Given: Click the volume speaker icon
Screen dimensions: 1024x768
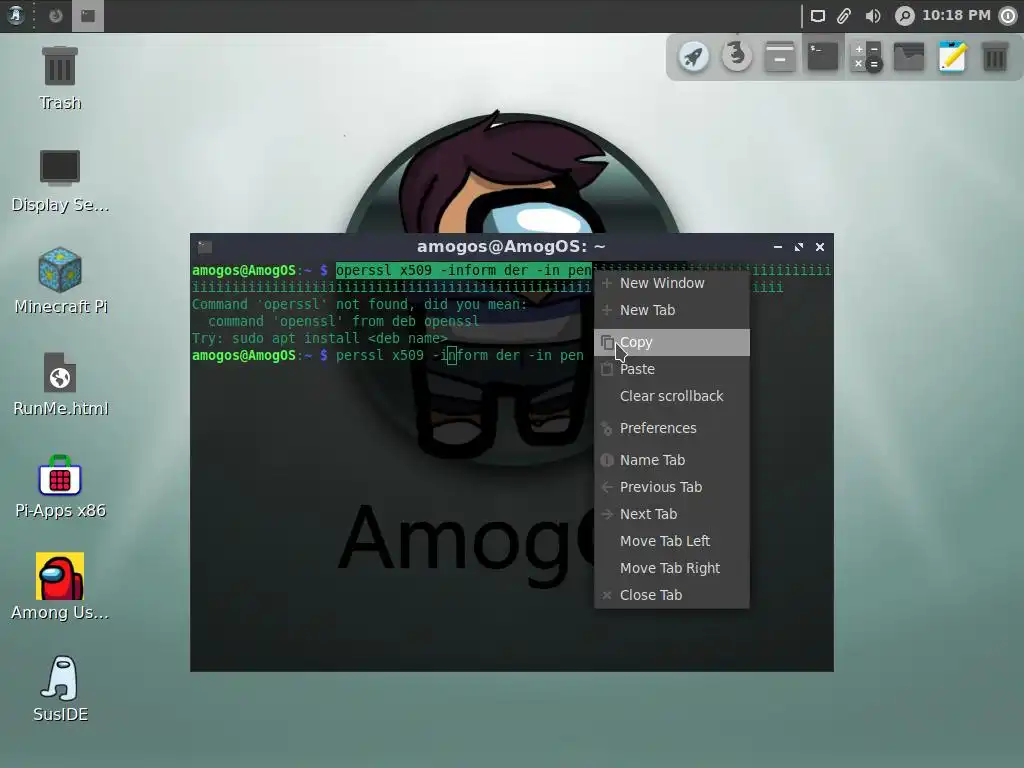Looking at the screenshot, I should click(x=872, y=16).
